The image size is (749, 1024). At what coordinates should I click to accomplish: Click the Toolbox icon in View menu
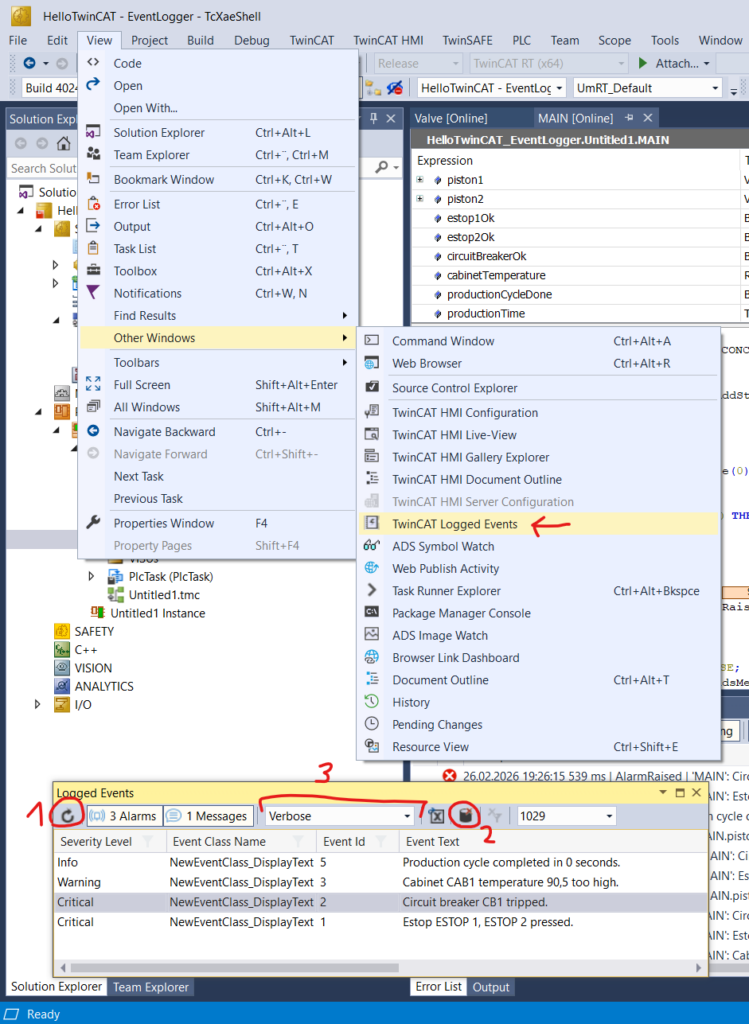pyautogui.click(x=93, y=271)
